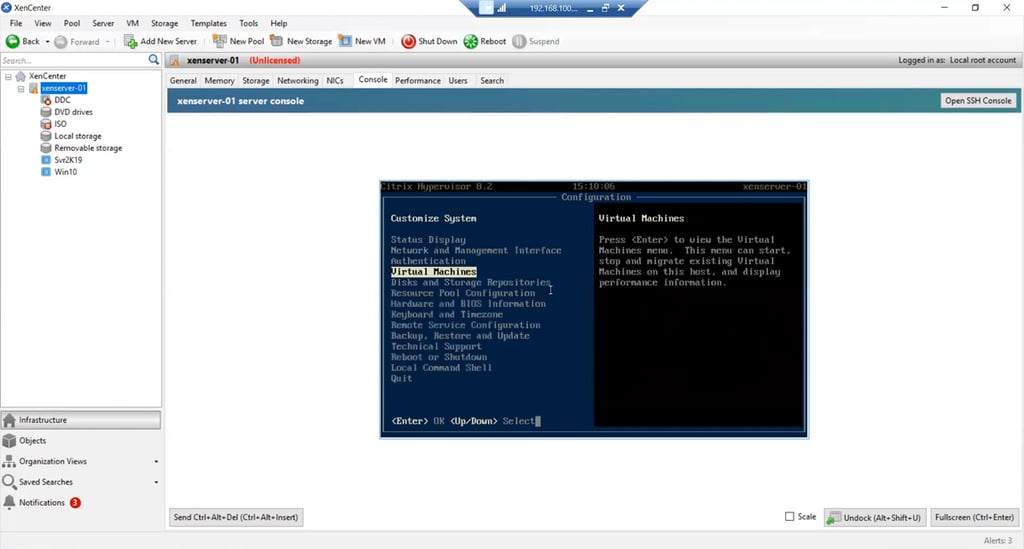Focus the Search input field
The height and width of the screenshot is (549, 1024).
click(x=74, y=60)
